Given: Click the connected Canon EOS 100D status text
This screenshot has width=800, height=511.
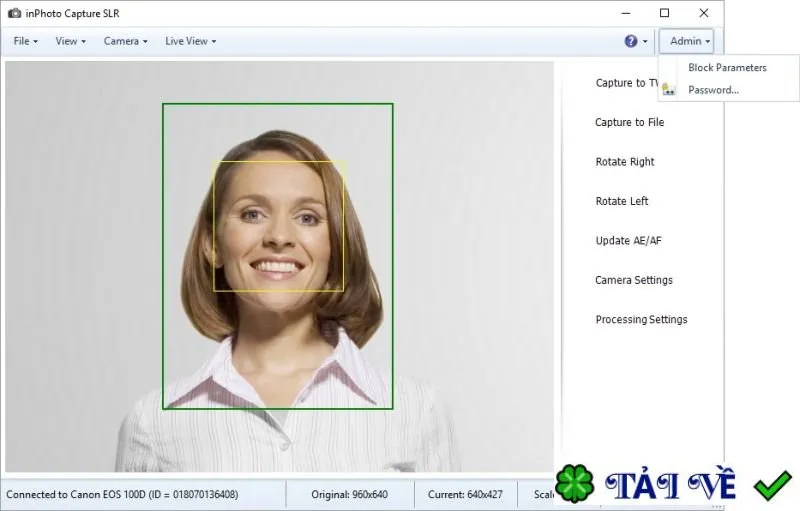Looking at the screenshot, I should 122,495.
